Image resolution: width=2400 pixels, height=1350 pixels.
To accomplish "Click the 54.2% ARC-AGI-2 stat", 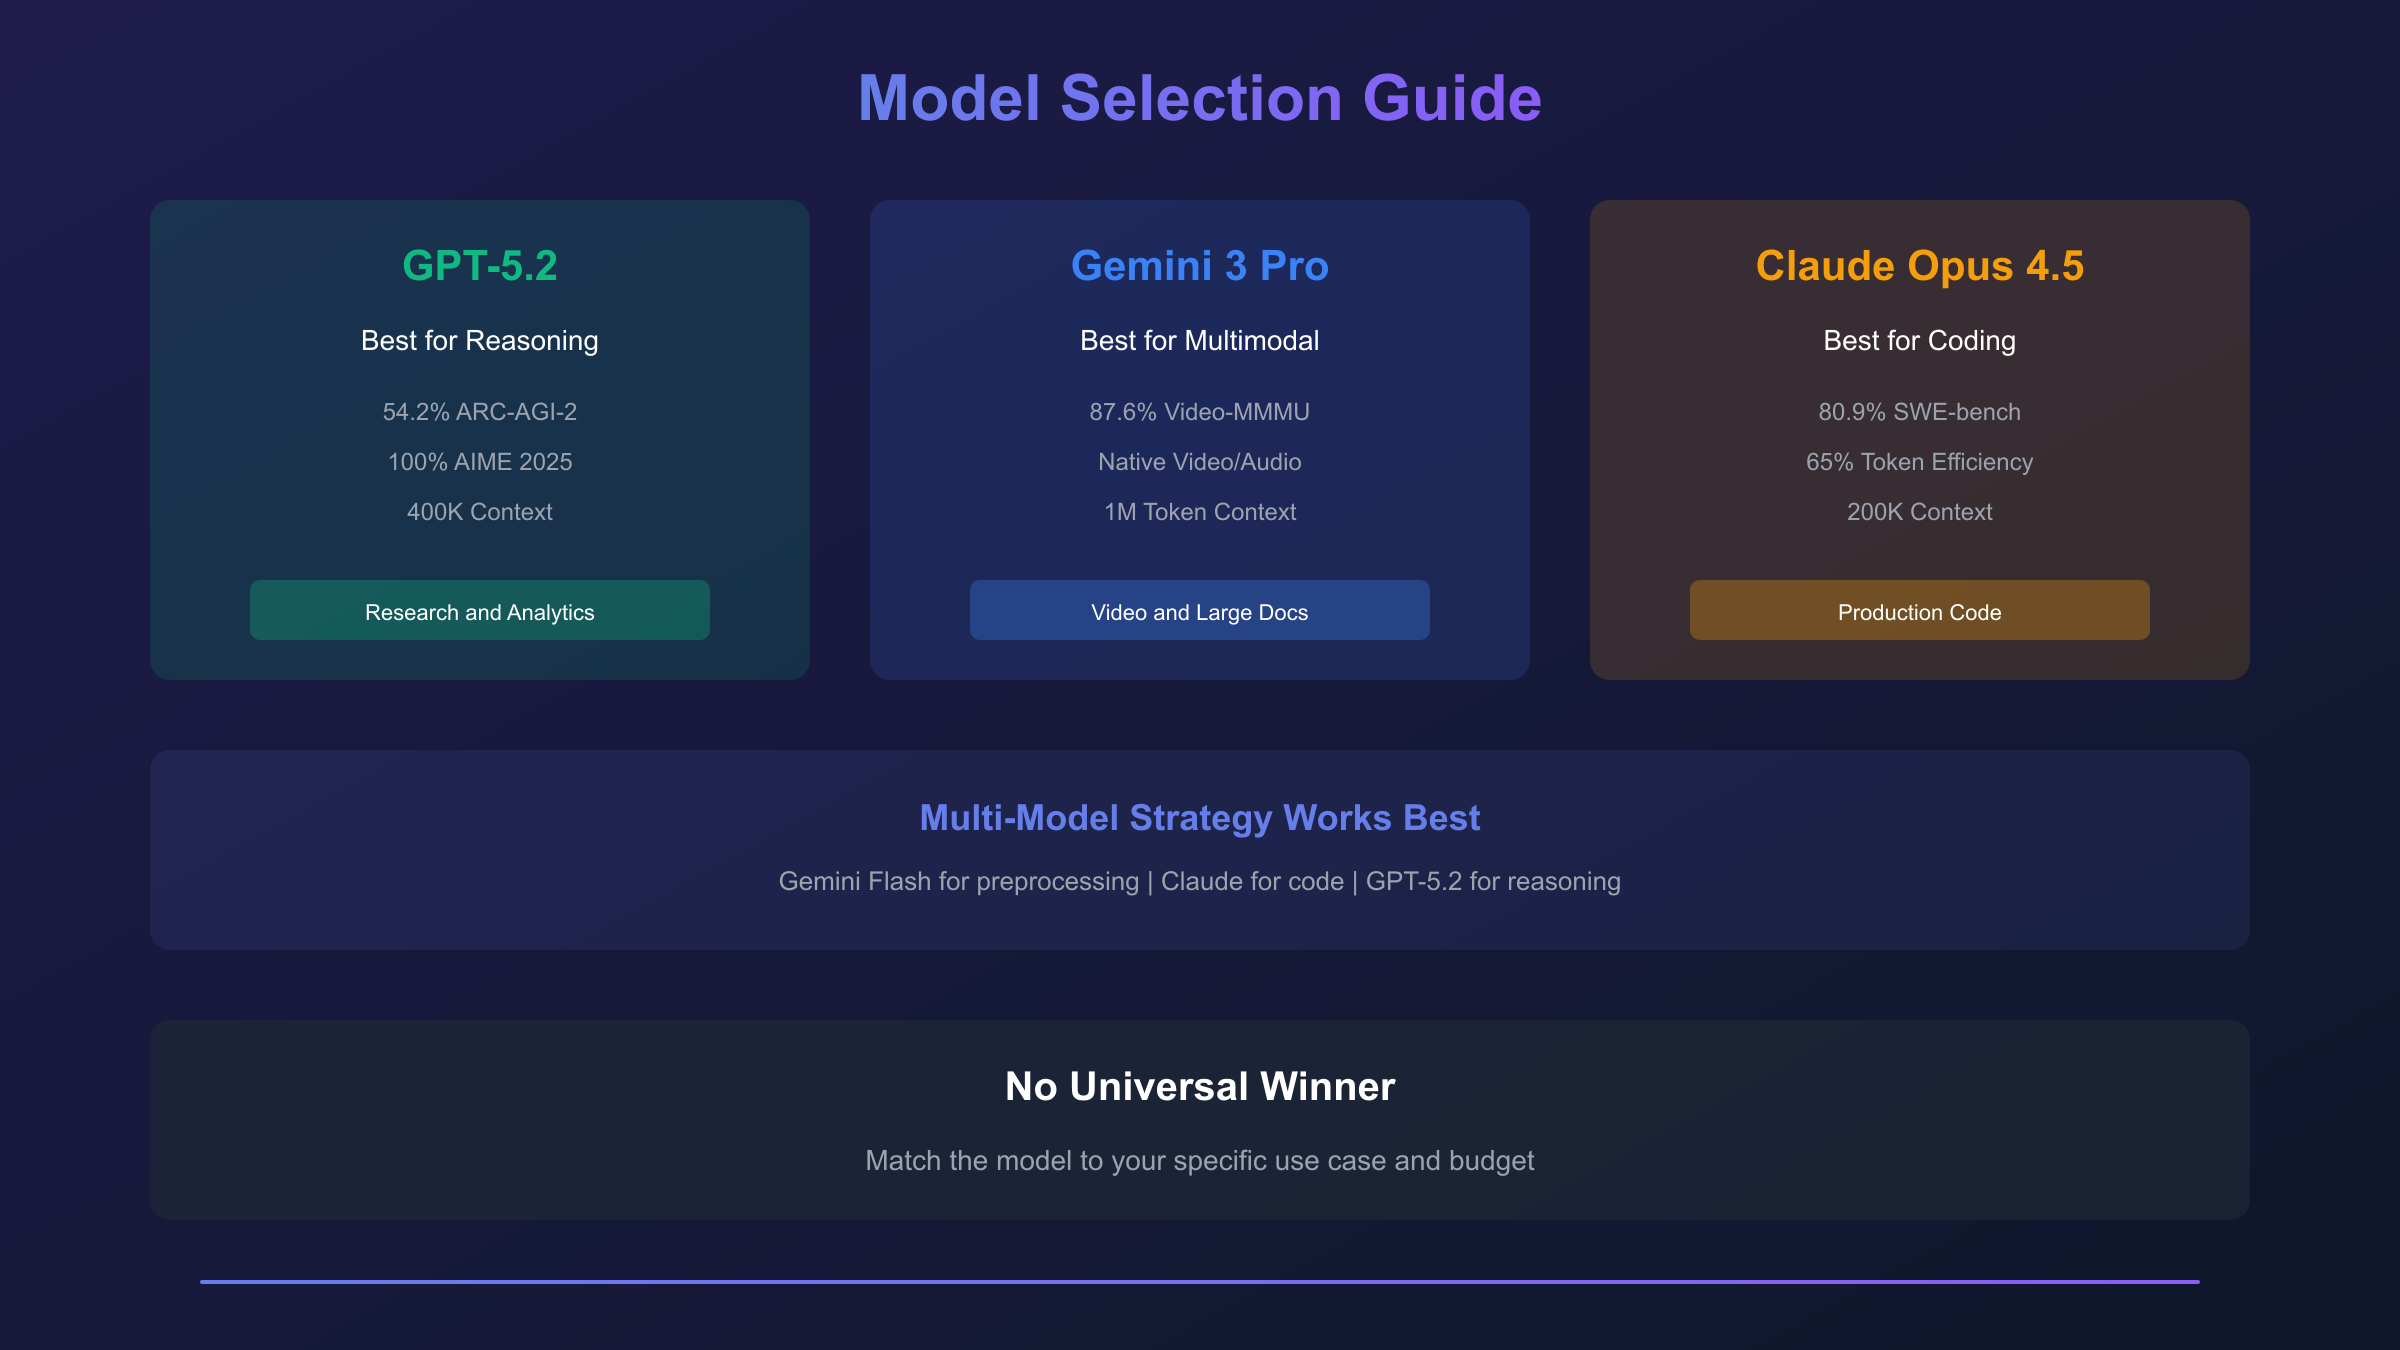I will (480, 412).
